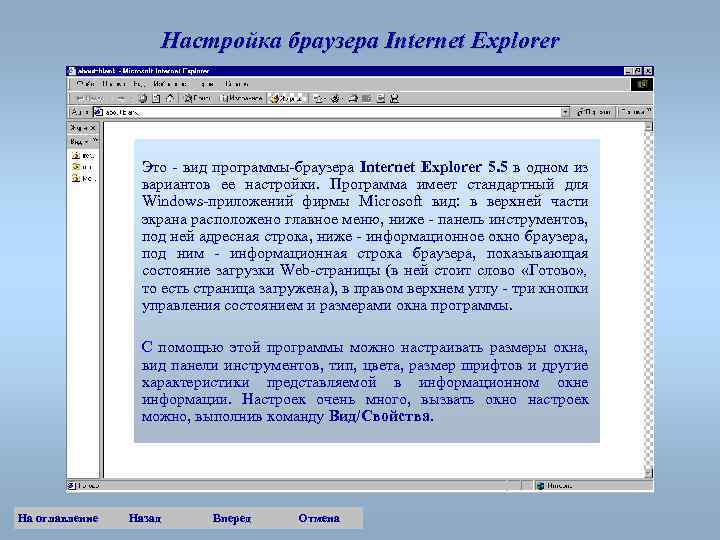This screenshot has height=540, width=720.
Task: Click the Отмена button below the slide
Action: (x=319, y=518)
